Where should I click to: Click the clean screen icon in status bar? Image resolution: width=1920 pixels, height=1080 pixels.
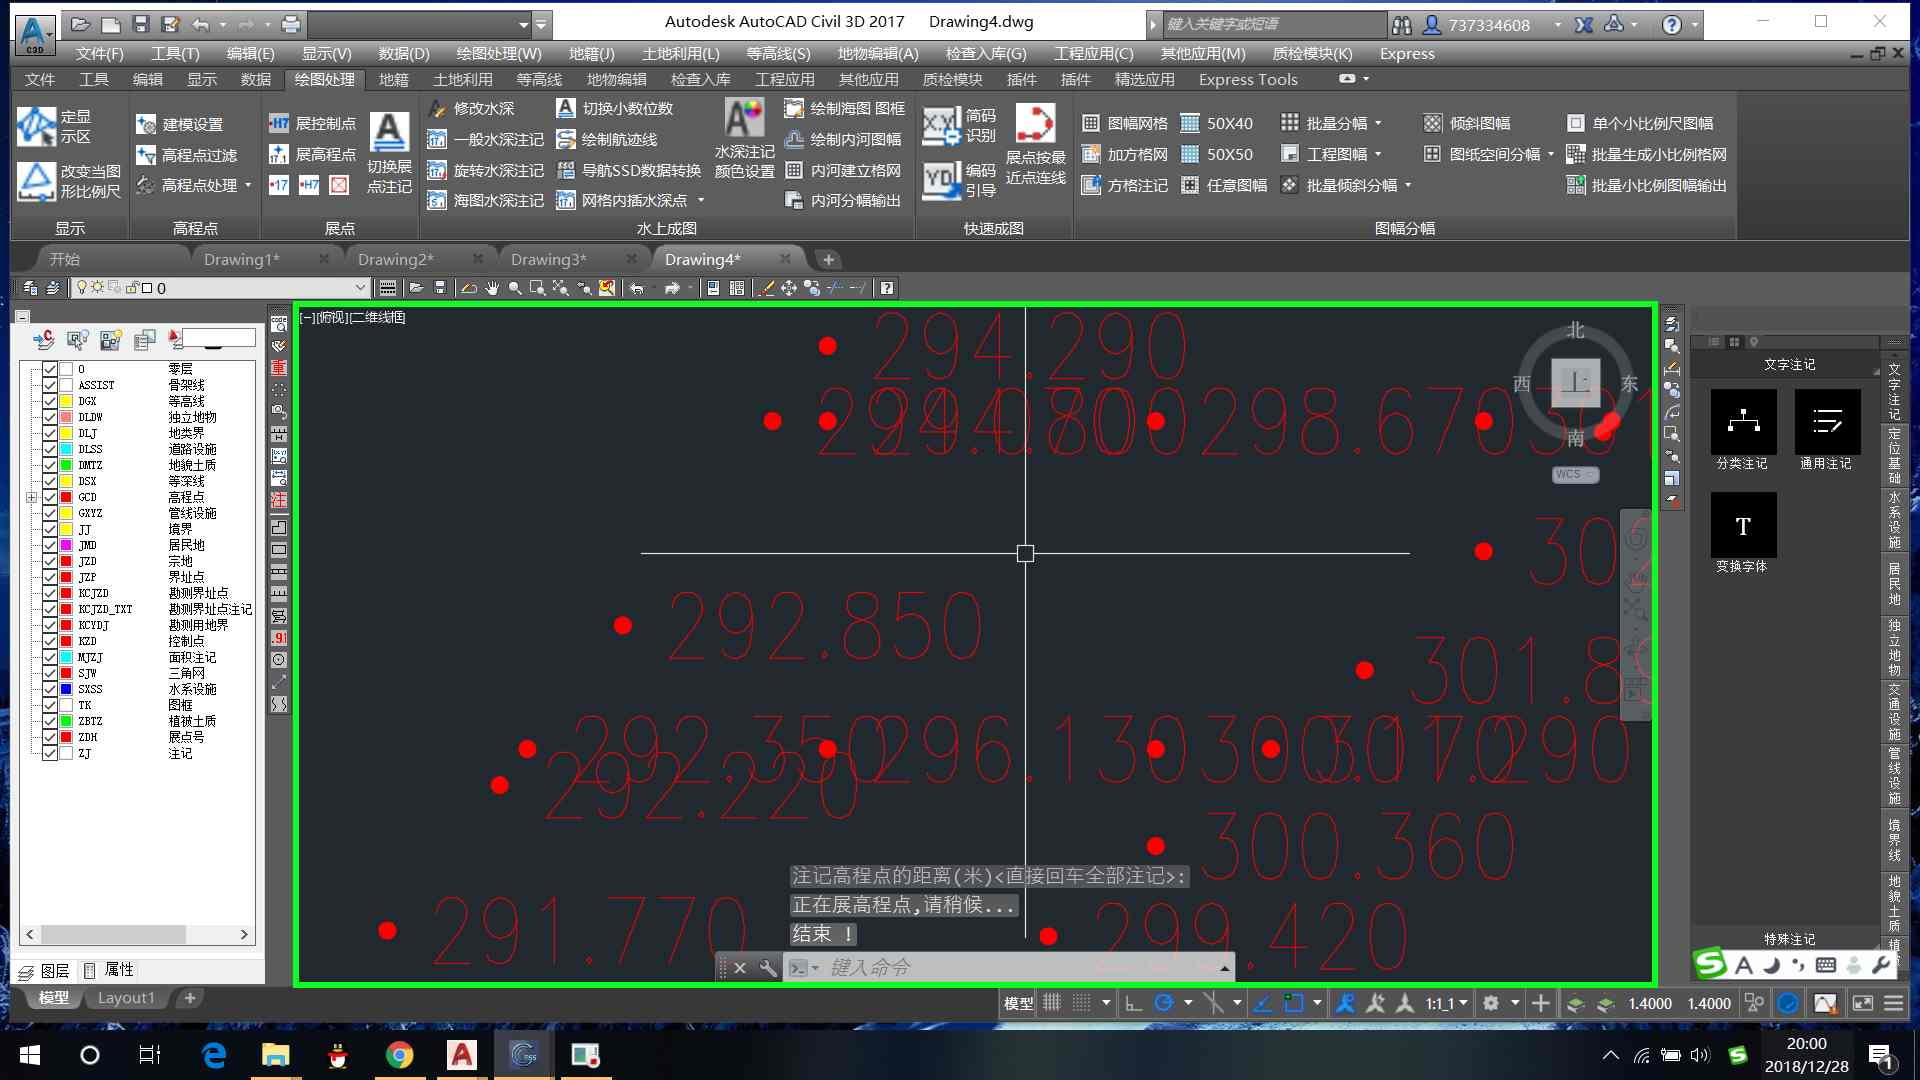(x=1862, y=1003)
